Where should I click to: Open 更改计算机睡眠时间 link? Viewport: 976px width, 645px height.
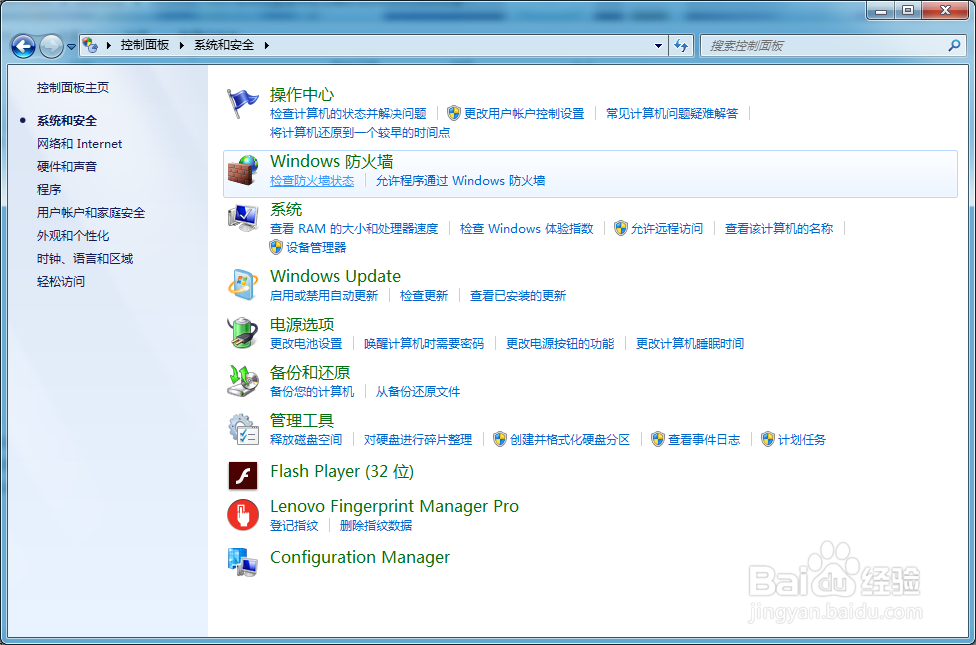pyautogui.click(x=690, y=344)
